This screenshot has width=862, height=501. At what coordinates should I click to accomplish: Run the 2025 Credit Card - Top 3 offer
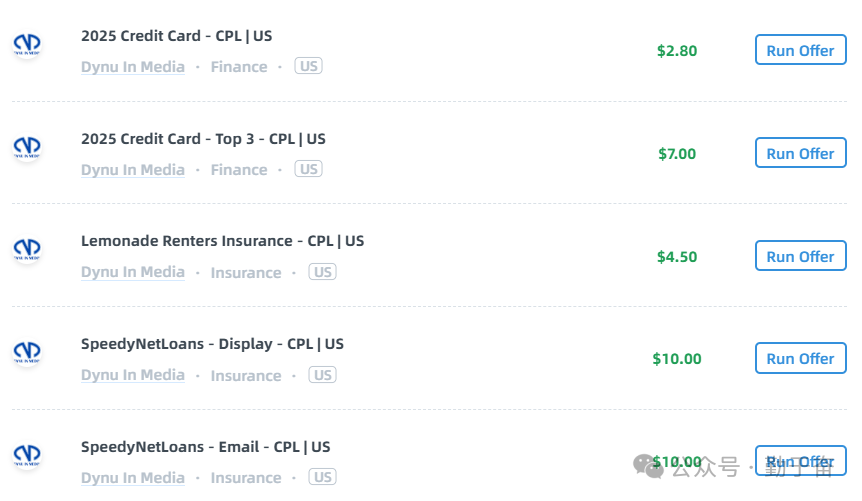800,153
